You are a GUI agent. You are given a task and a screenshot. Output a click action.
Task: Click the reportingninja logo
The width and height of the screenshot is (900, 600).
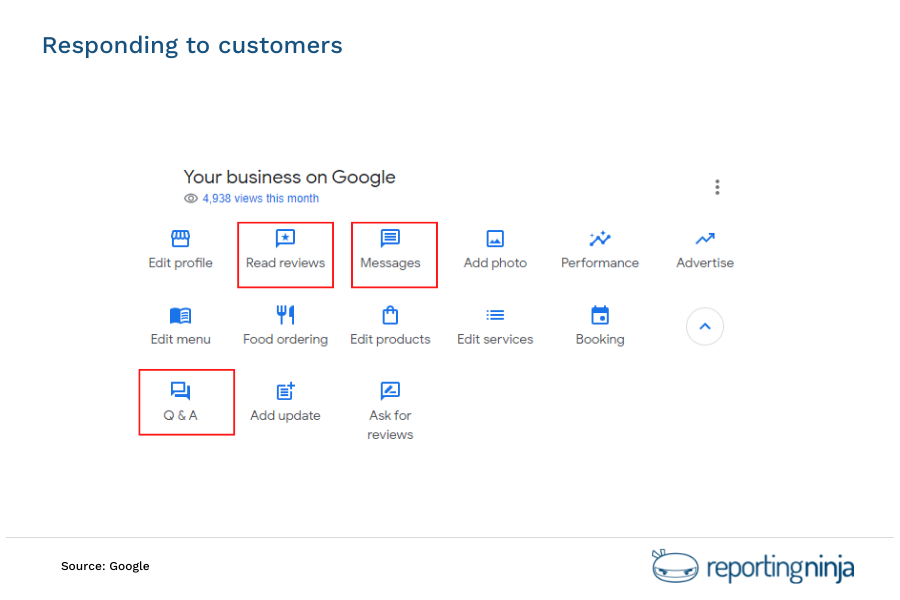752,567
